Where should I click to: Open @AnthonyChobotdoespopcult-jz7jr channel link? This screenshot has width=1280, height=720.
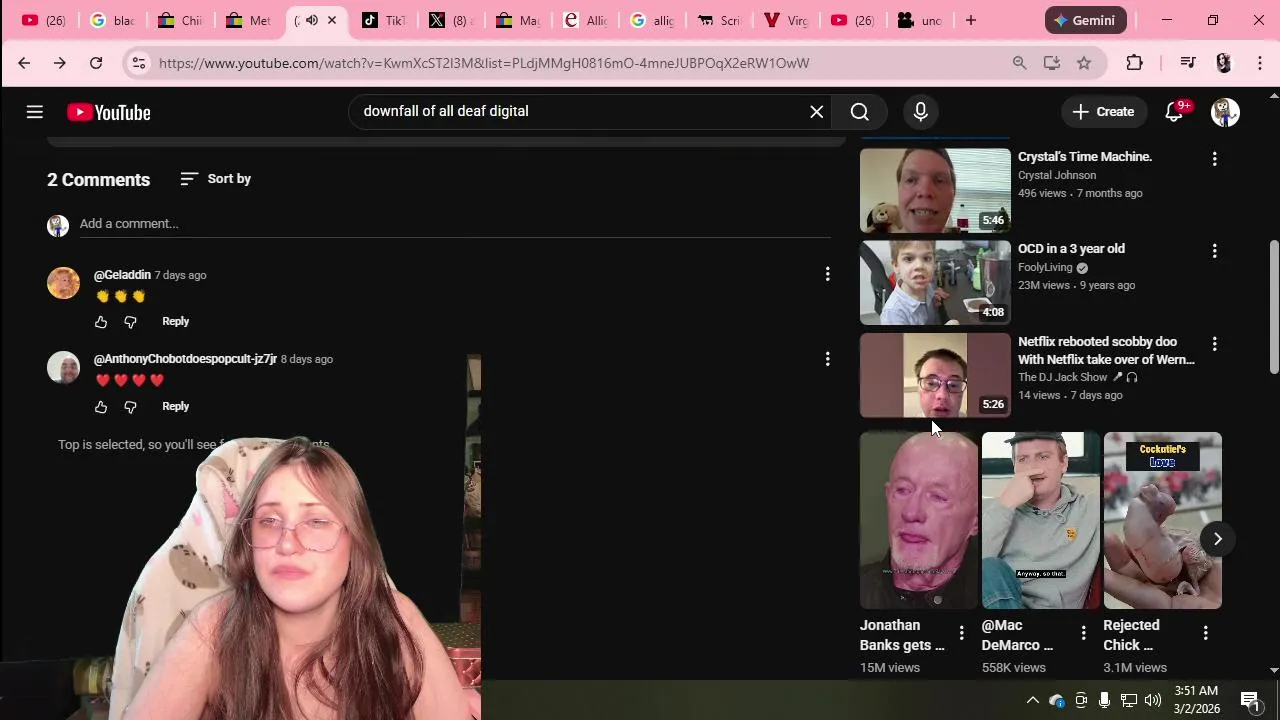point(185,359)
